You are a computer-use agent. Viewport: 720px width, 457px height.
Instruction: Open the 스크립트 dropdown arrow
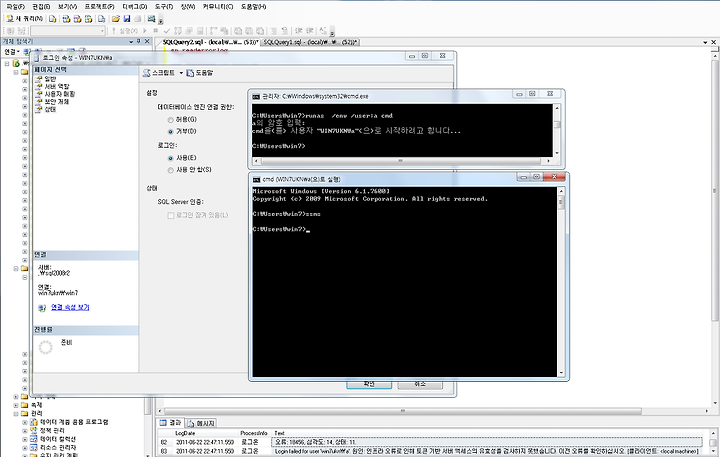181,73
